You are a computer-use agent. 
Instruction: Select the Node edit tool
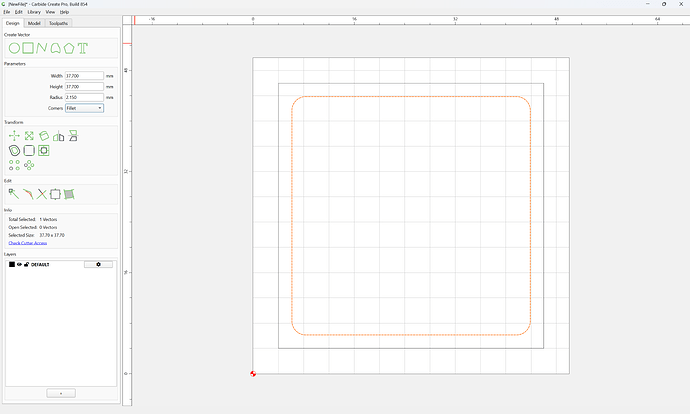point(14,194)
